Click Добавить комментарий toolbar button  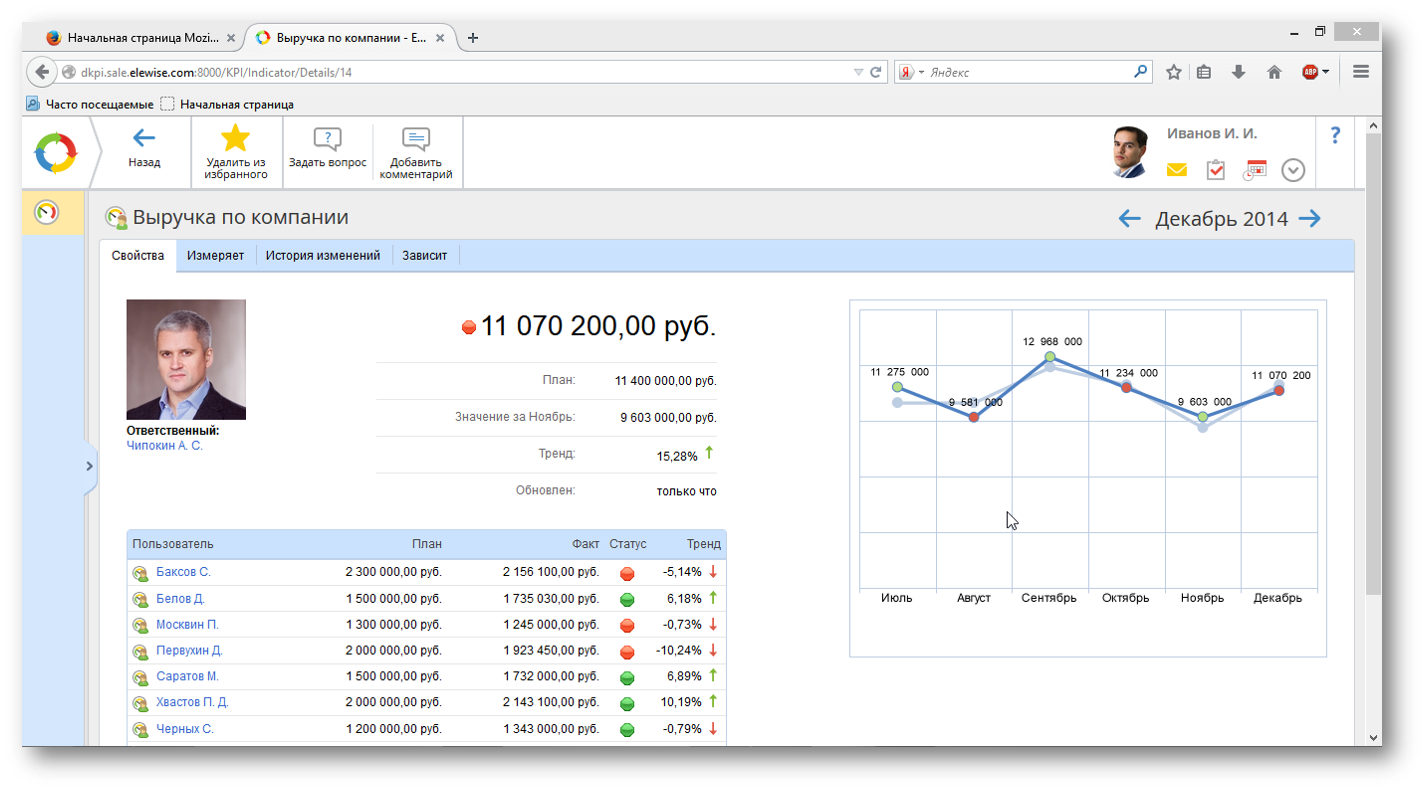(416, 152)
